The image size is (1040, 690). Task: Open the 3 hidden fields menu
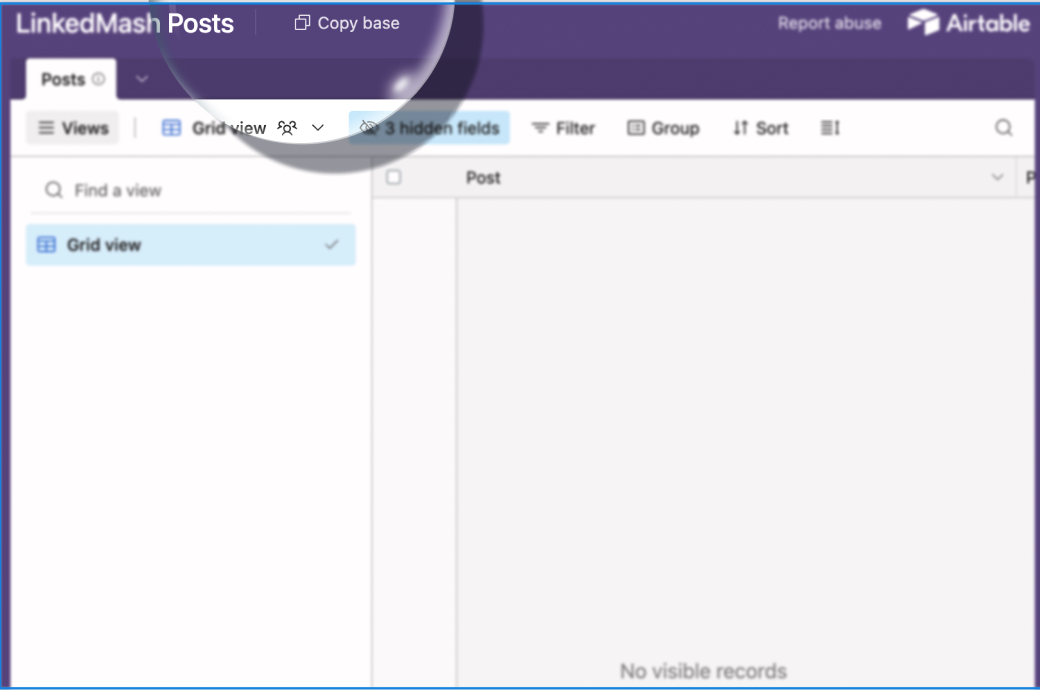(x=429, y=128)
